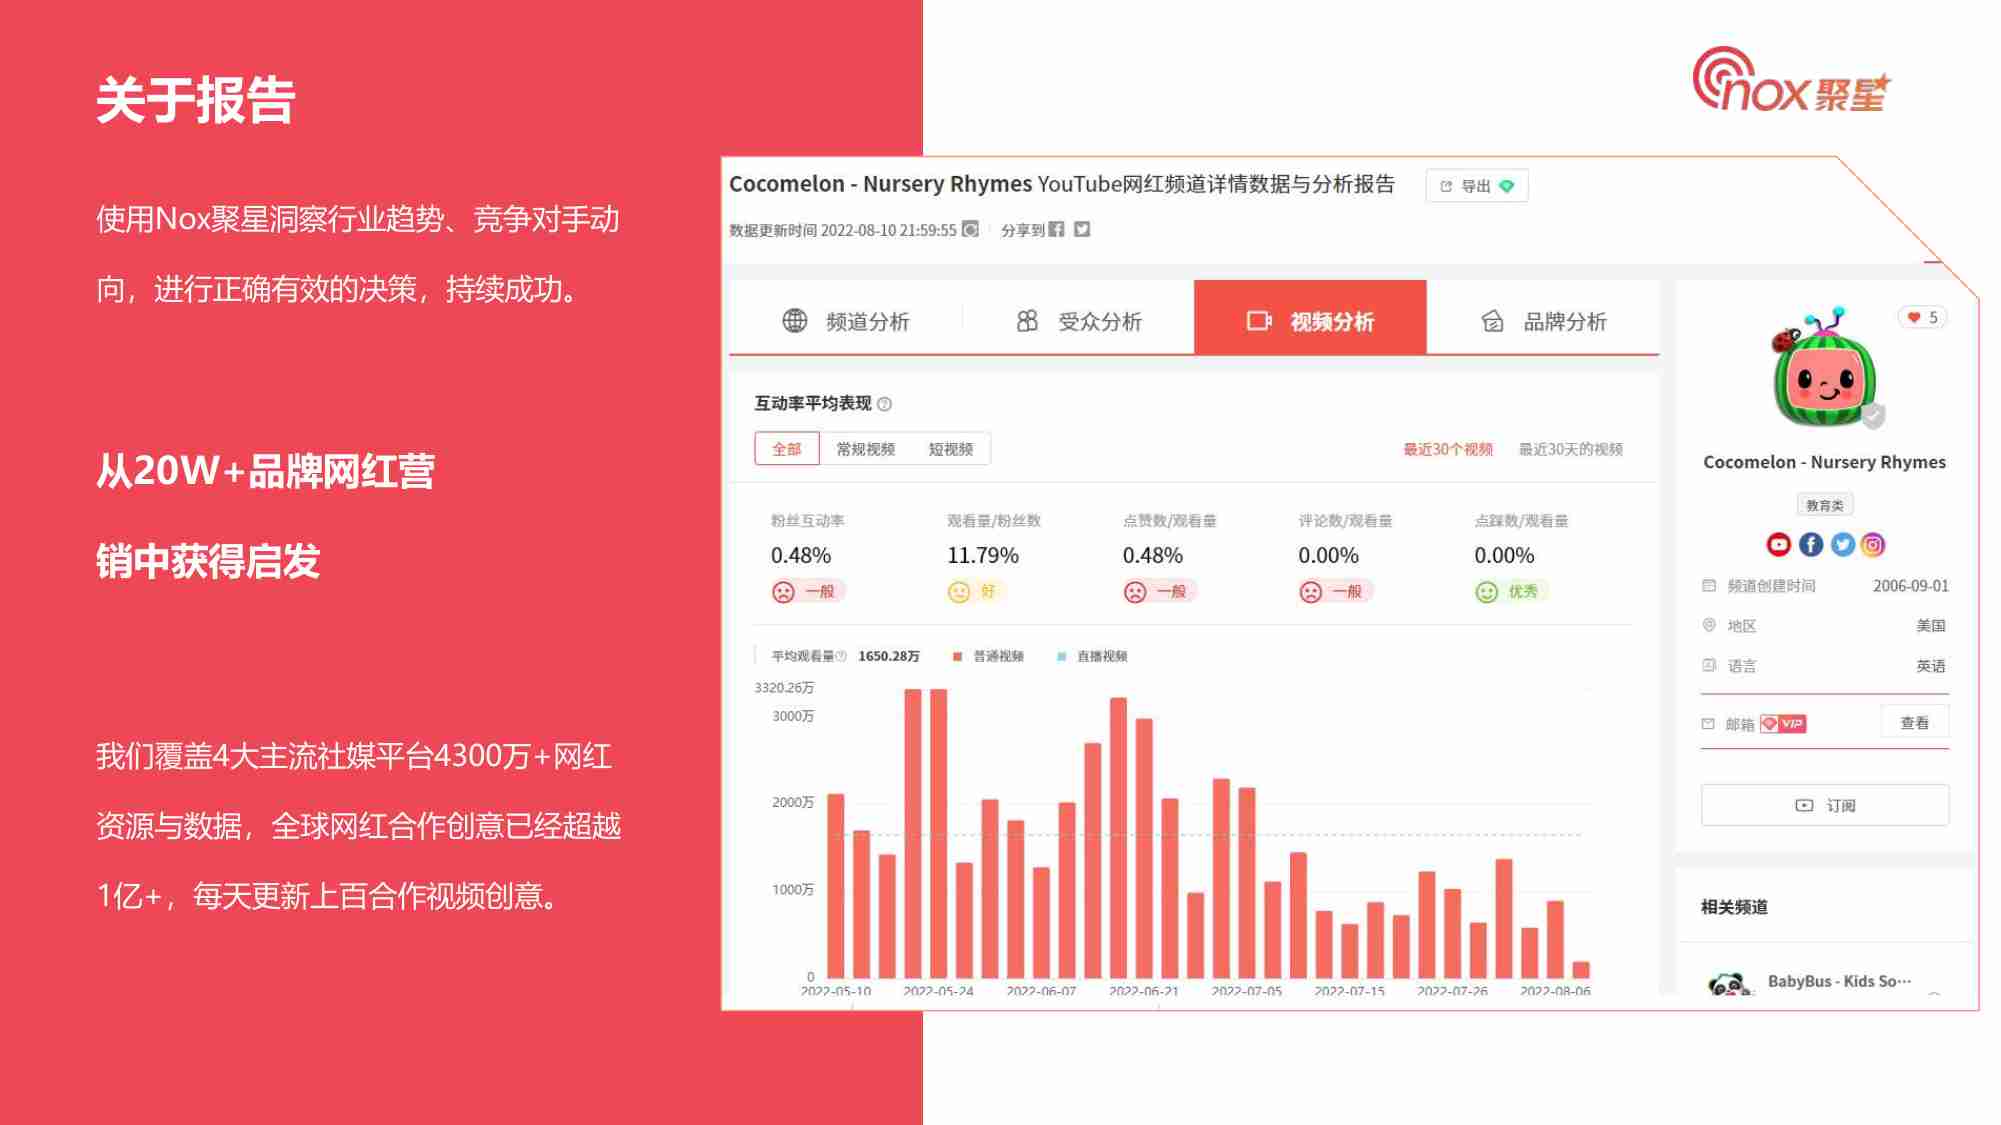Click the 2022-08-06 axis label
This screenshot has width=2001, height=1125.
[1554, 991]
